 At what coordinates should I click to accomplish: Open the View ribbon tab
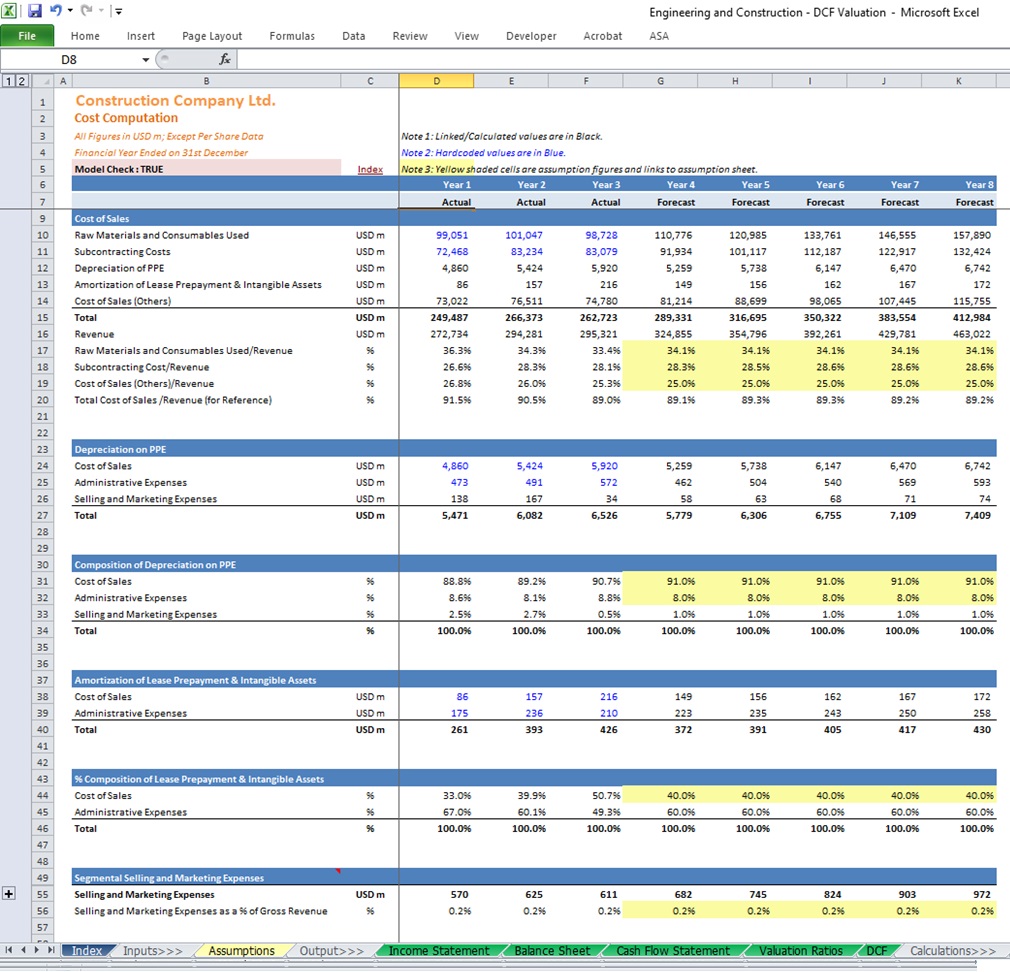[x=466, y=36]
